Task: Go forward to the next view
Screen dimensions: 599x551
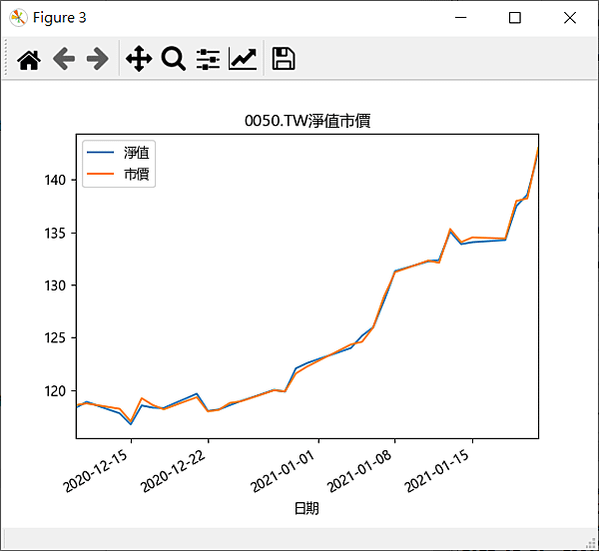Action: point(98,59)
